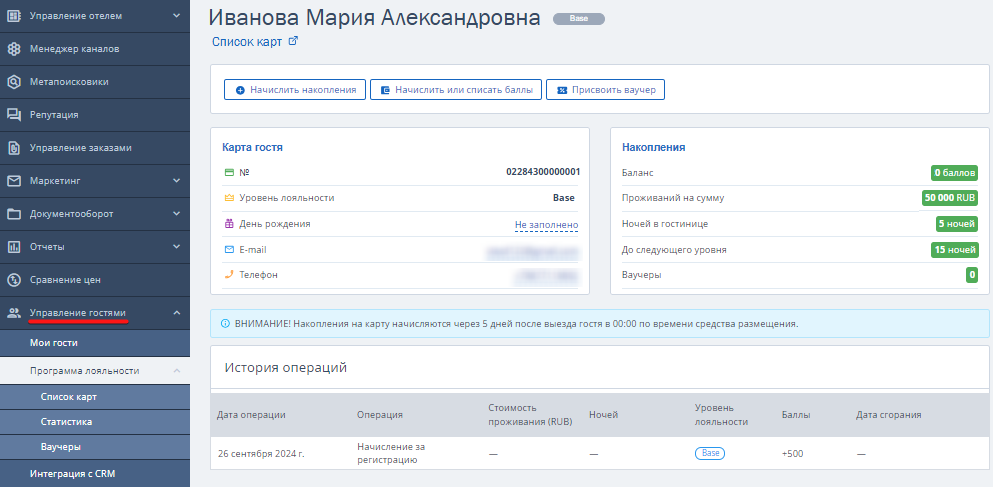Screen dimensions: 993x487
Task: Click the Не заполнено birthday field
Action: (x=546, y=225)
